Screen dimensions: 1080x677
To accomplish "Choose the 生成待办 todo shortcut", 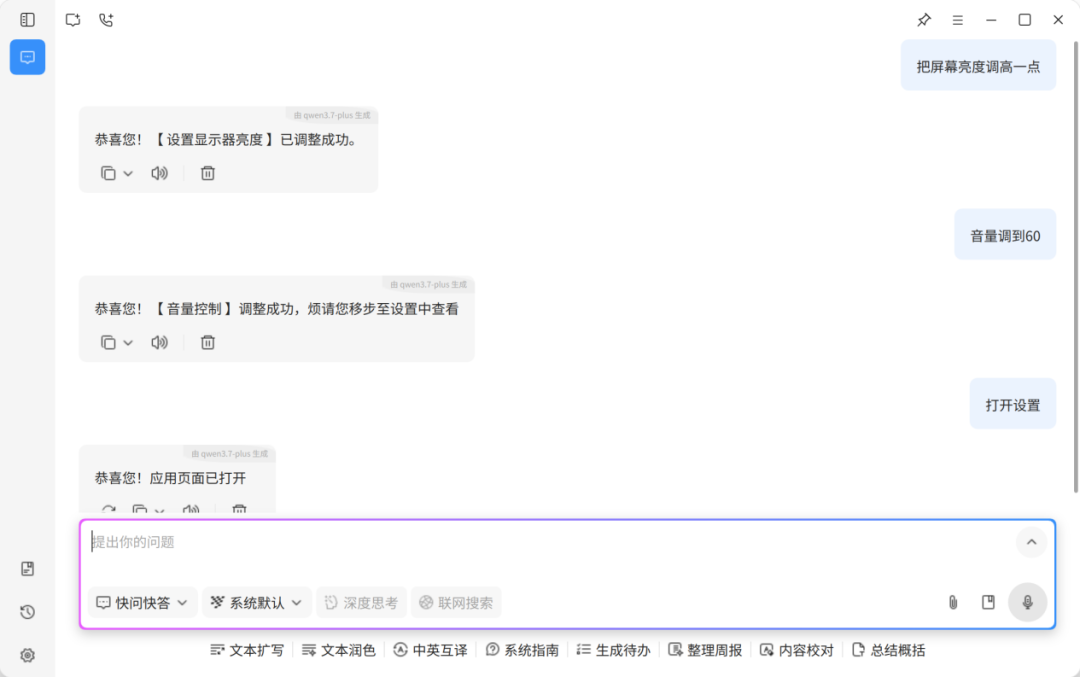I will (x=614, y=650).
